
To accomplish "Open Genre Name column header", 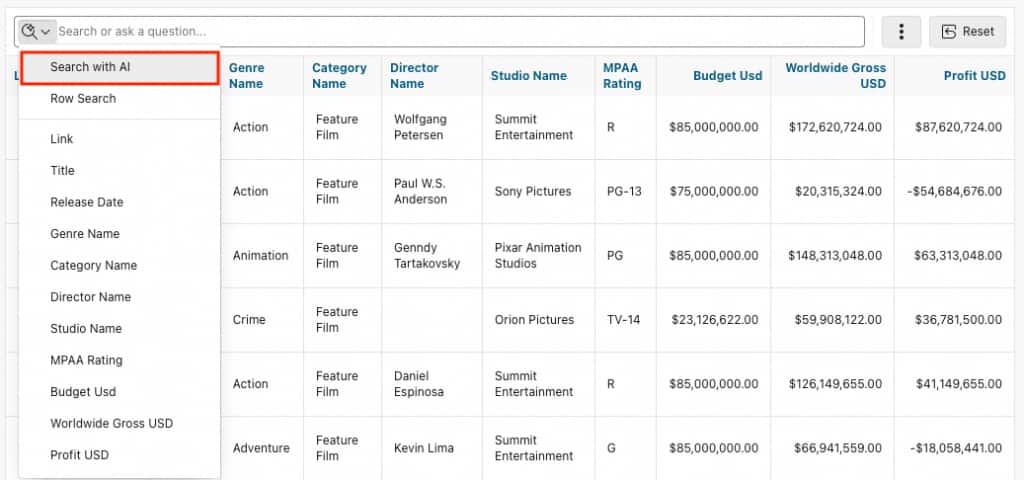I will point(246,76).
